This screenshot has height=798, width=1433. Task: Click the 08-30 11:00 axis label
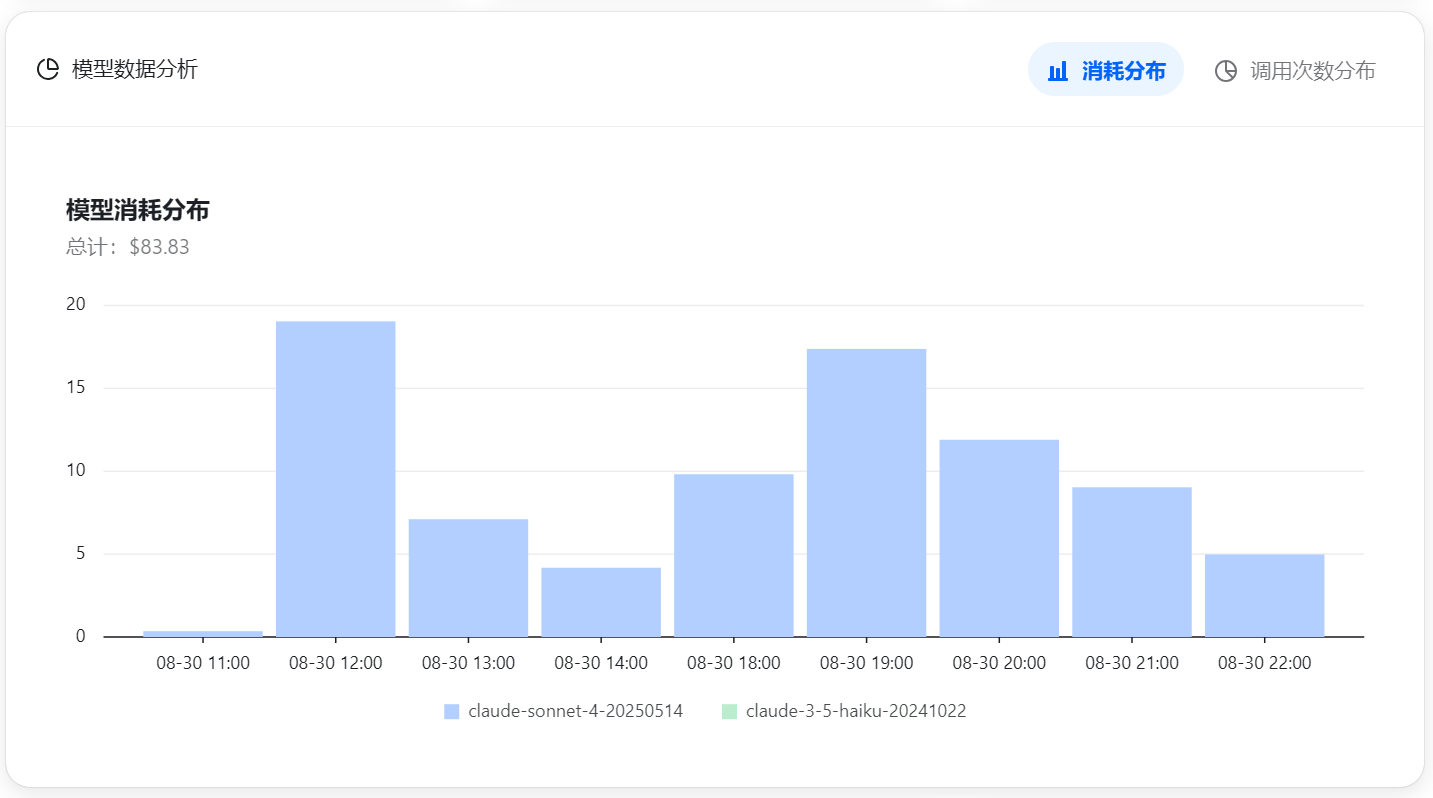point(203,663)
